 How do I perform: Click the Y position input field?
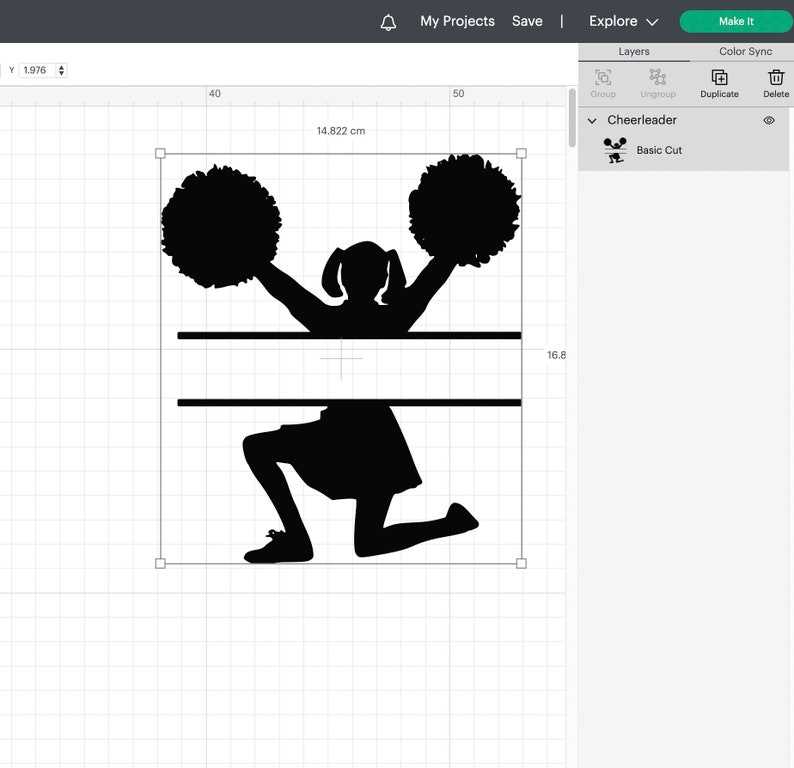click(37, 70)
